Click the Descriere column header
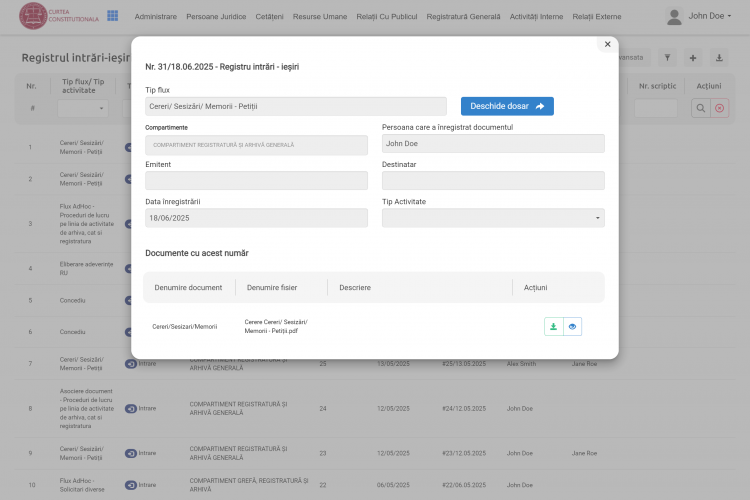Viewport: 750px width, 500px height. [x=355, y=288]
